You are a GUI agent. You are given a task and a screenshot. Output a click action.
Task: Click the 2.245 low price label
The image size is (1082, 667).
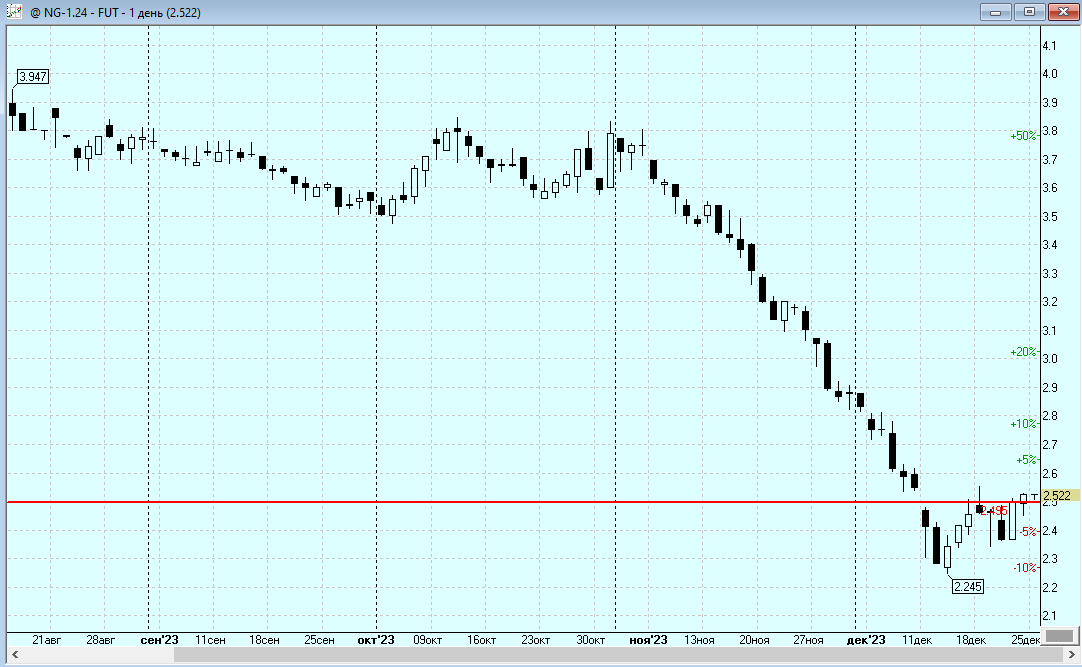pos(967,586)
